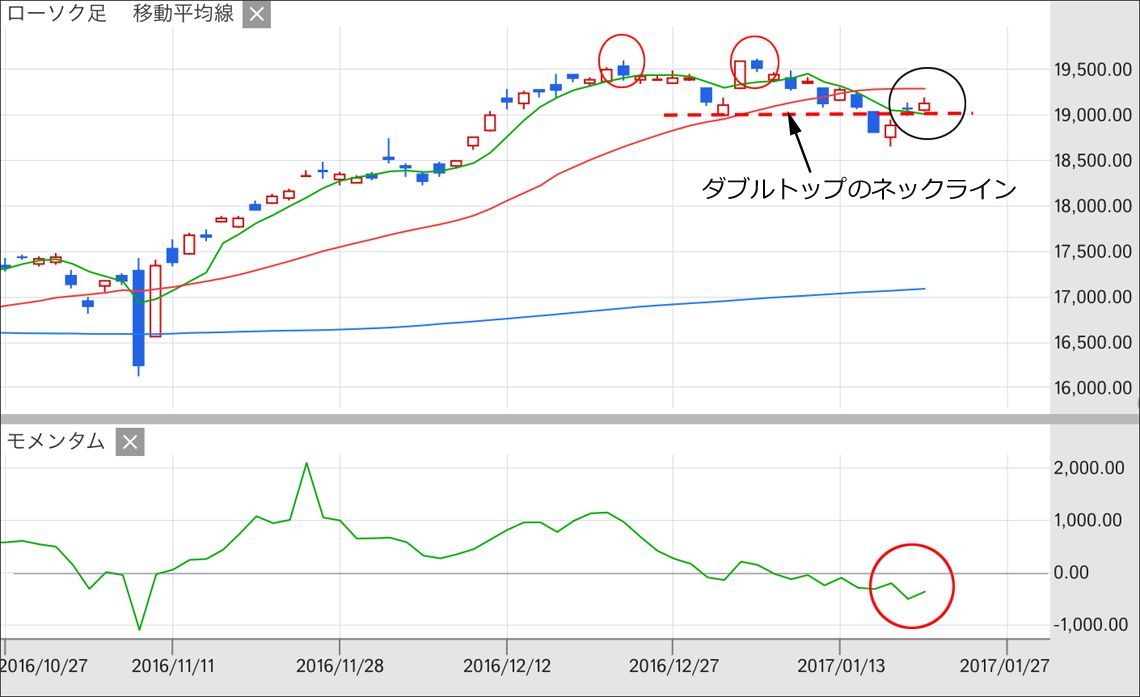Click the 2016/12/12 date axis label

coord(507,665)
